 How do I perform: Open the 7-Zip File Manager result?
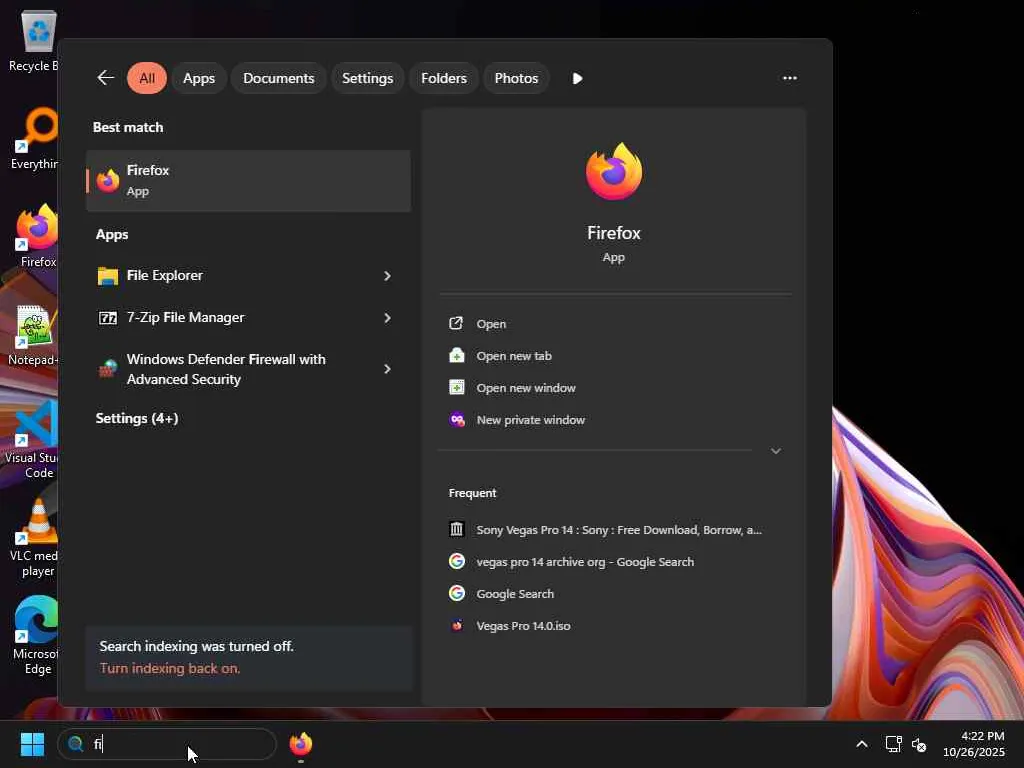(x=235, y=317)
